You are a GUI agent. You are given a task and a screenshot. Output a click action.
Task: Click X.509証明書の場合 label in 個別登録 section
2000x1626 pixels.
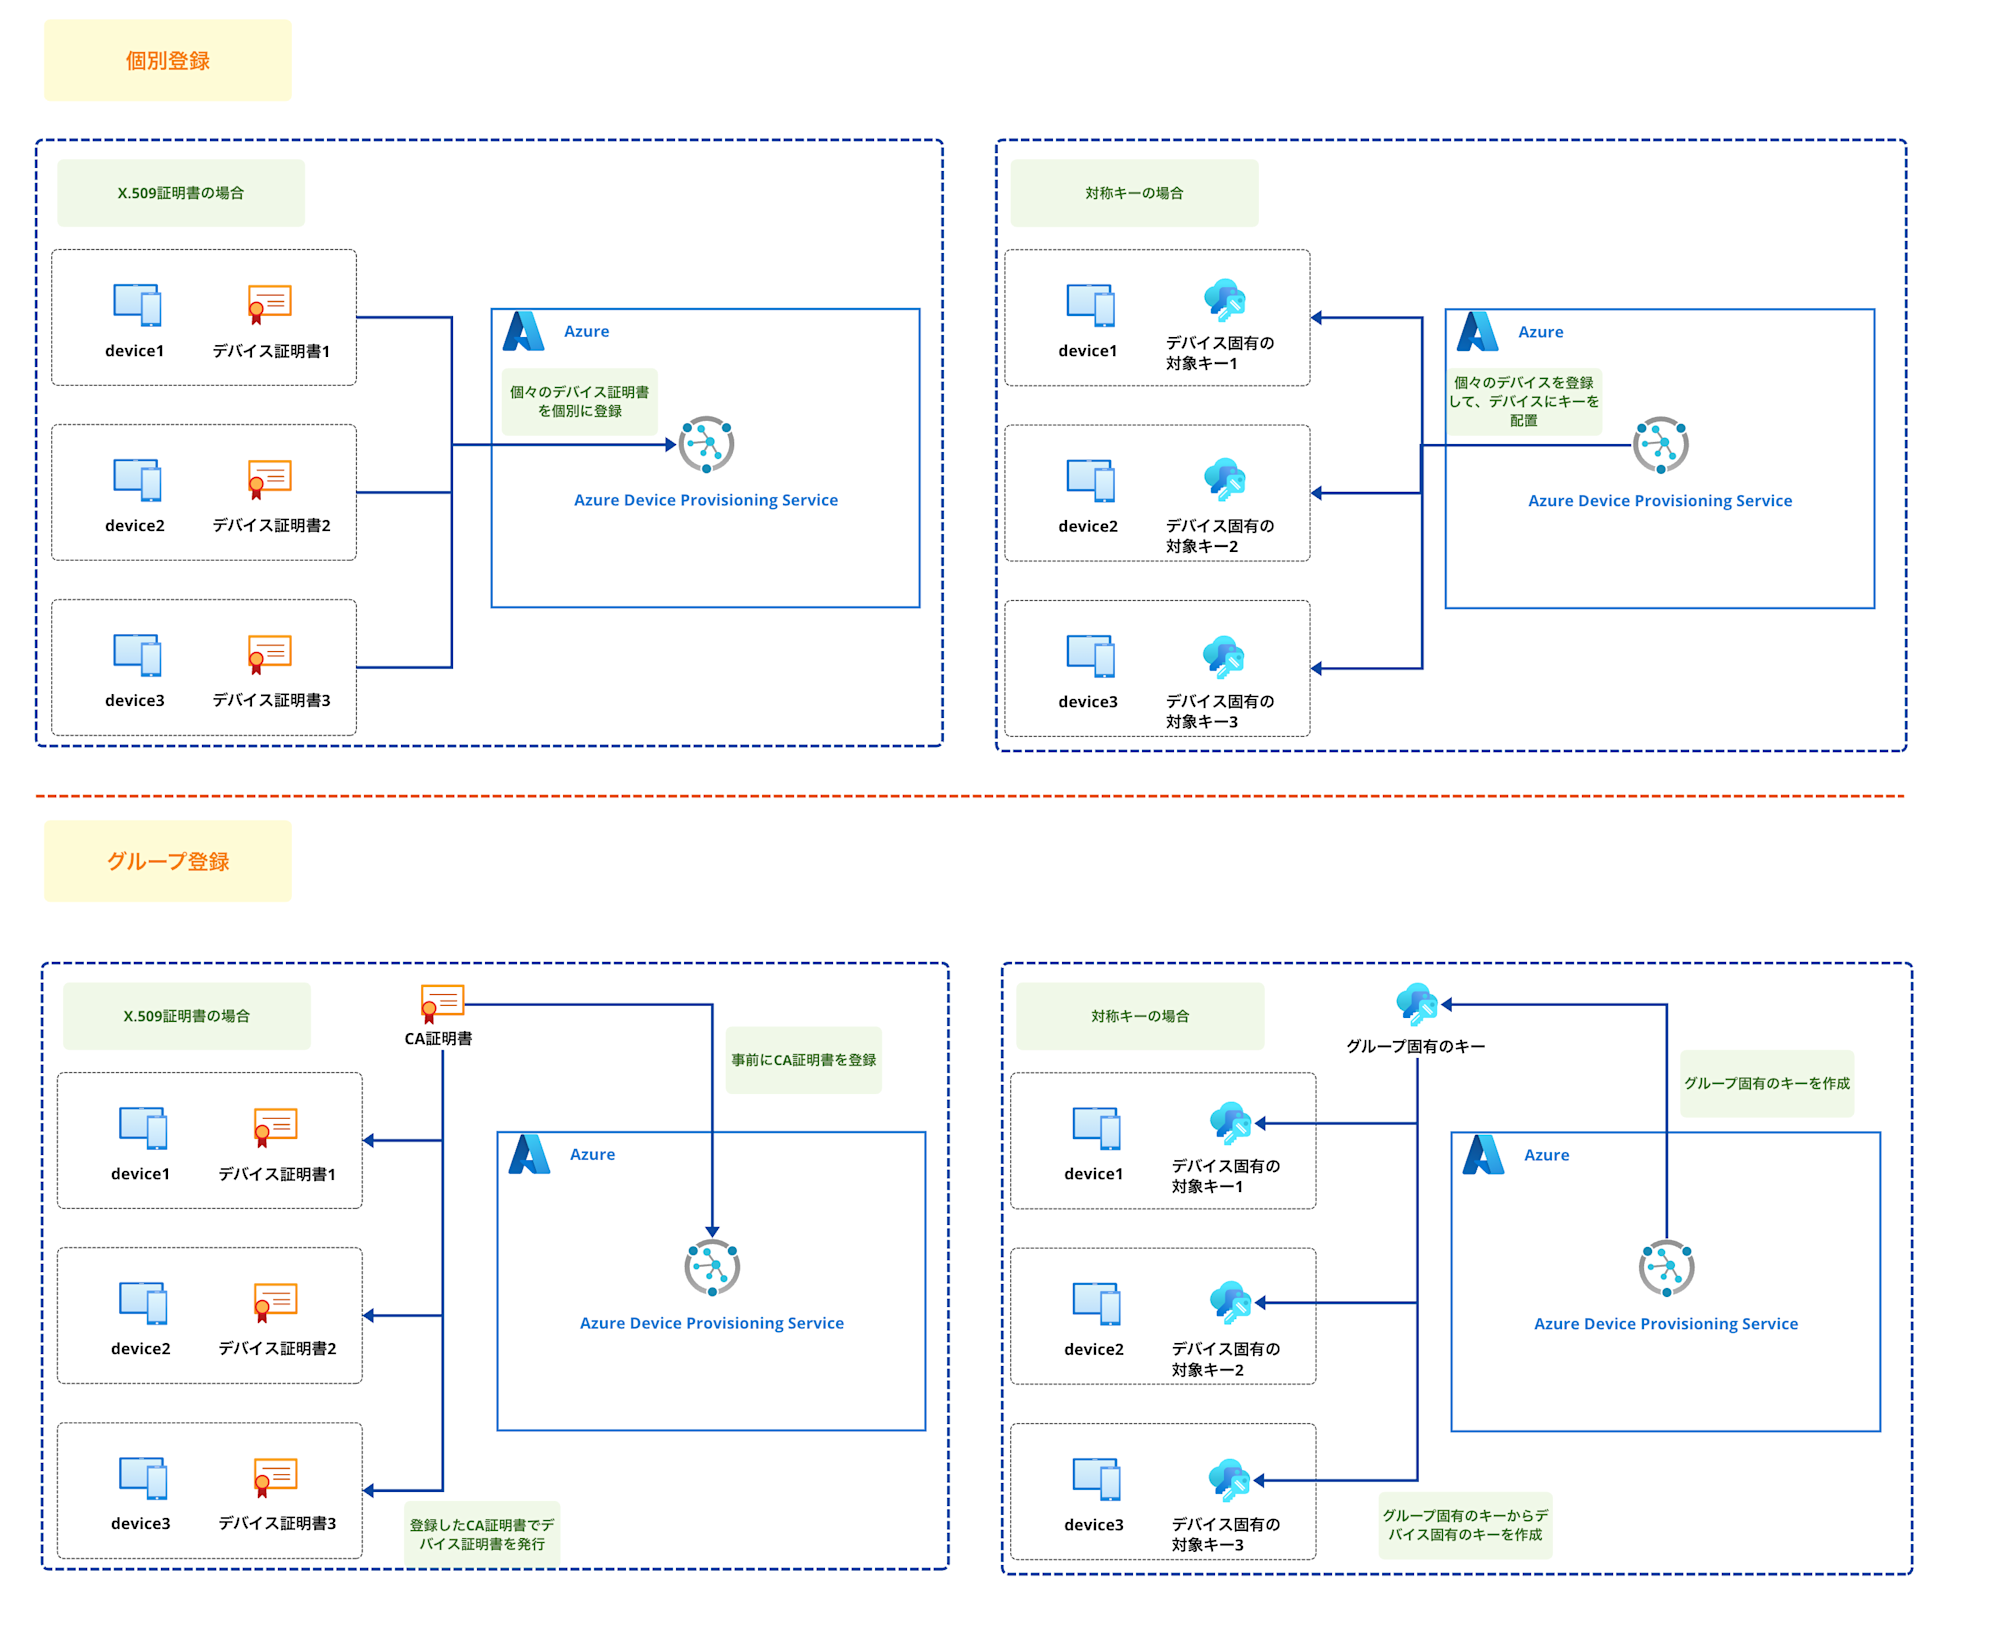click(181, 193)
